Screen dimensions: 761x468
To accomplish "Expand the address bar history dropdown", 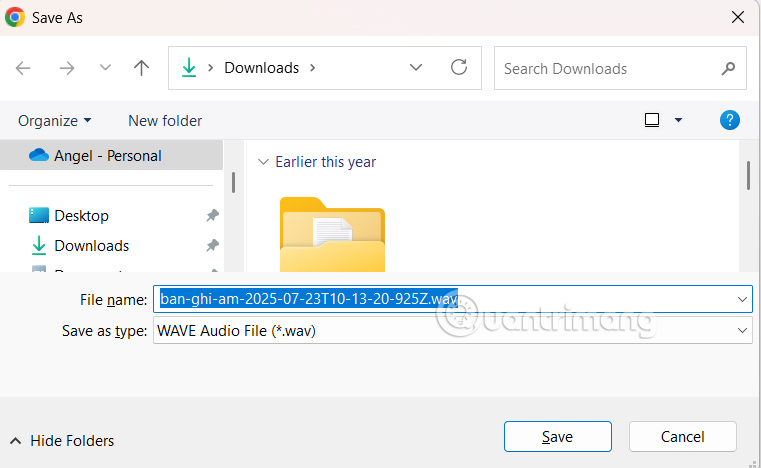I will pos(417,68).
